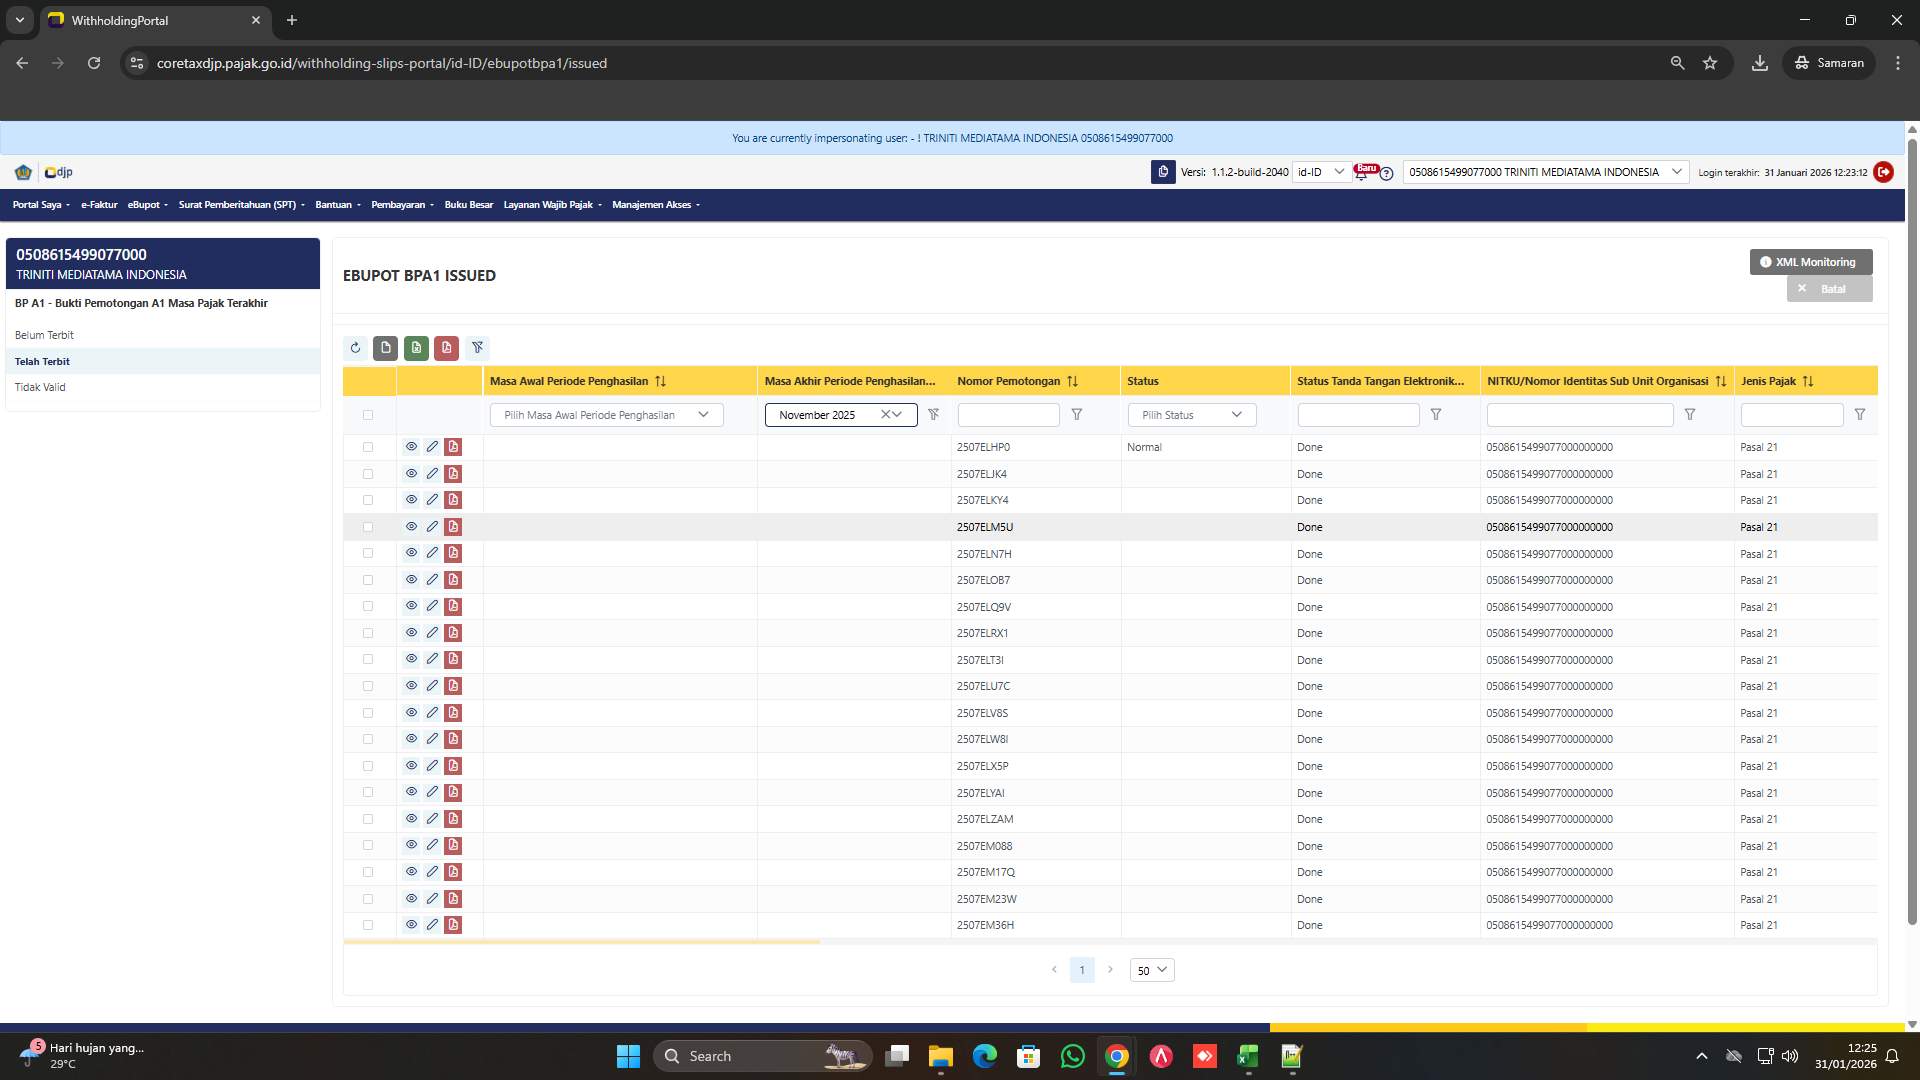The image size is (1920, 1080).
Task: Export the table to Excel
Action: (x=417, y=348)
